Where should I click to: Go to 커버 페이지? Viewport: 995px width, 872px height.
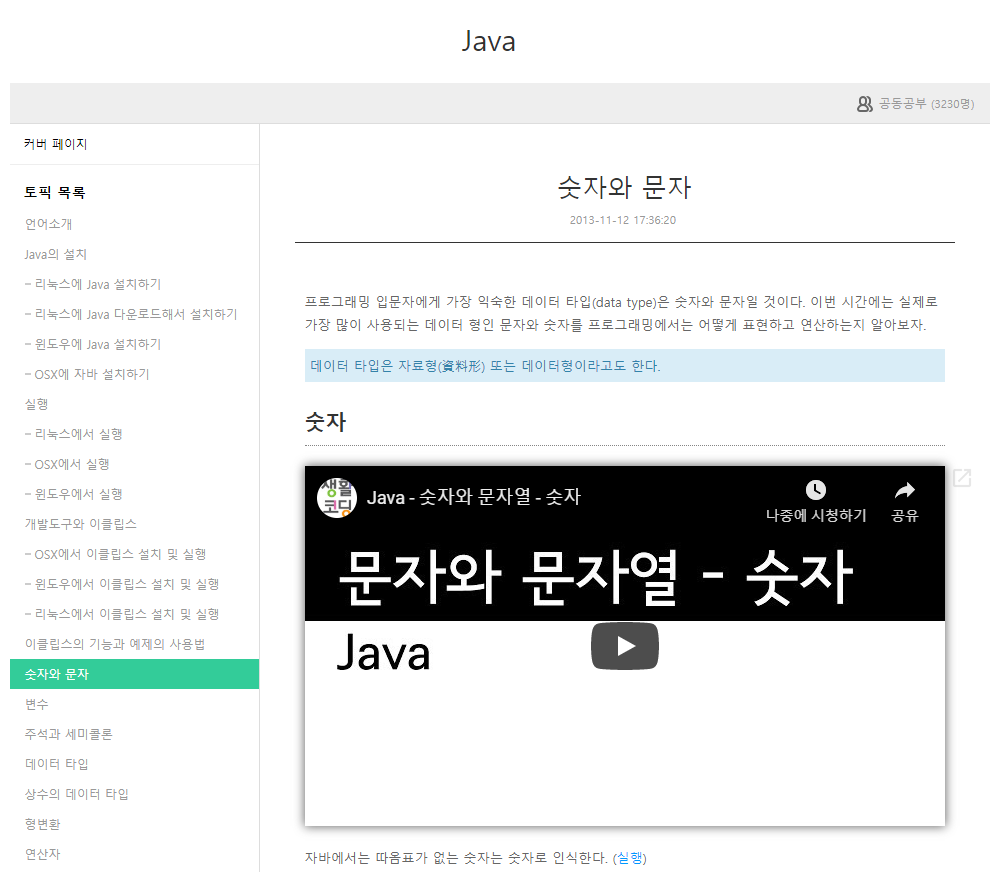click(56, 144)
